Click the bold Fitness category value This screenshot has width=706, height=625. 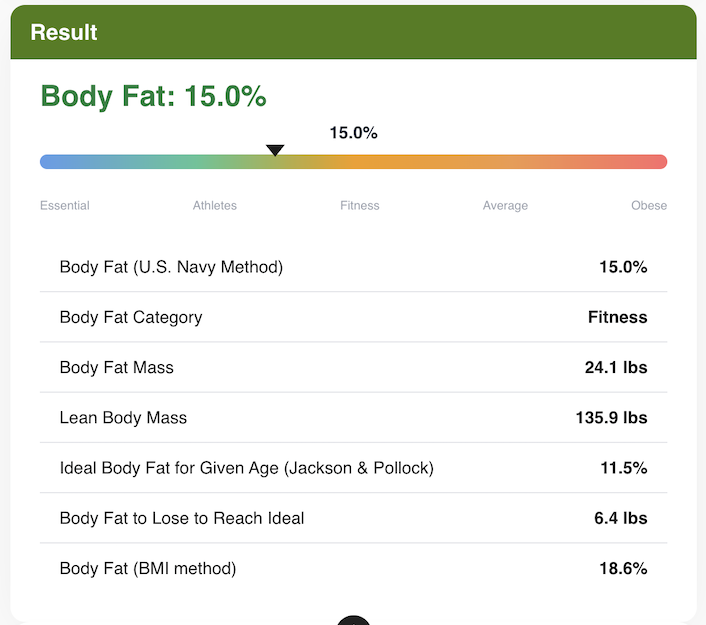point(617,317)
